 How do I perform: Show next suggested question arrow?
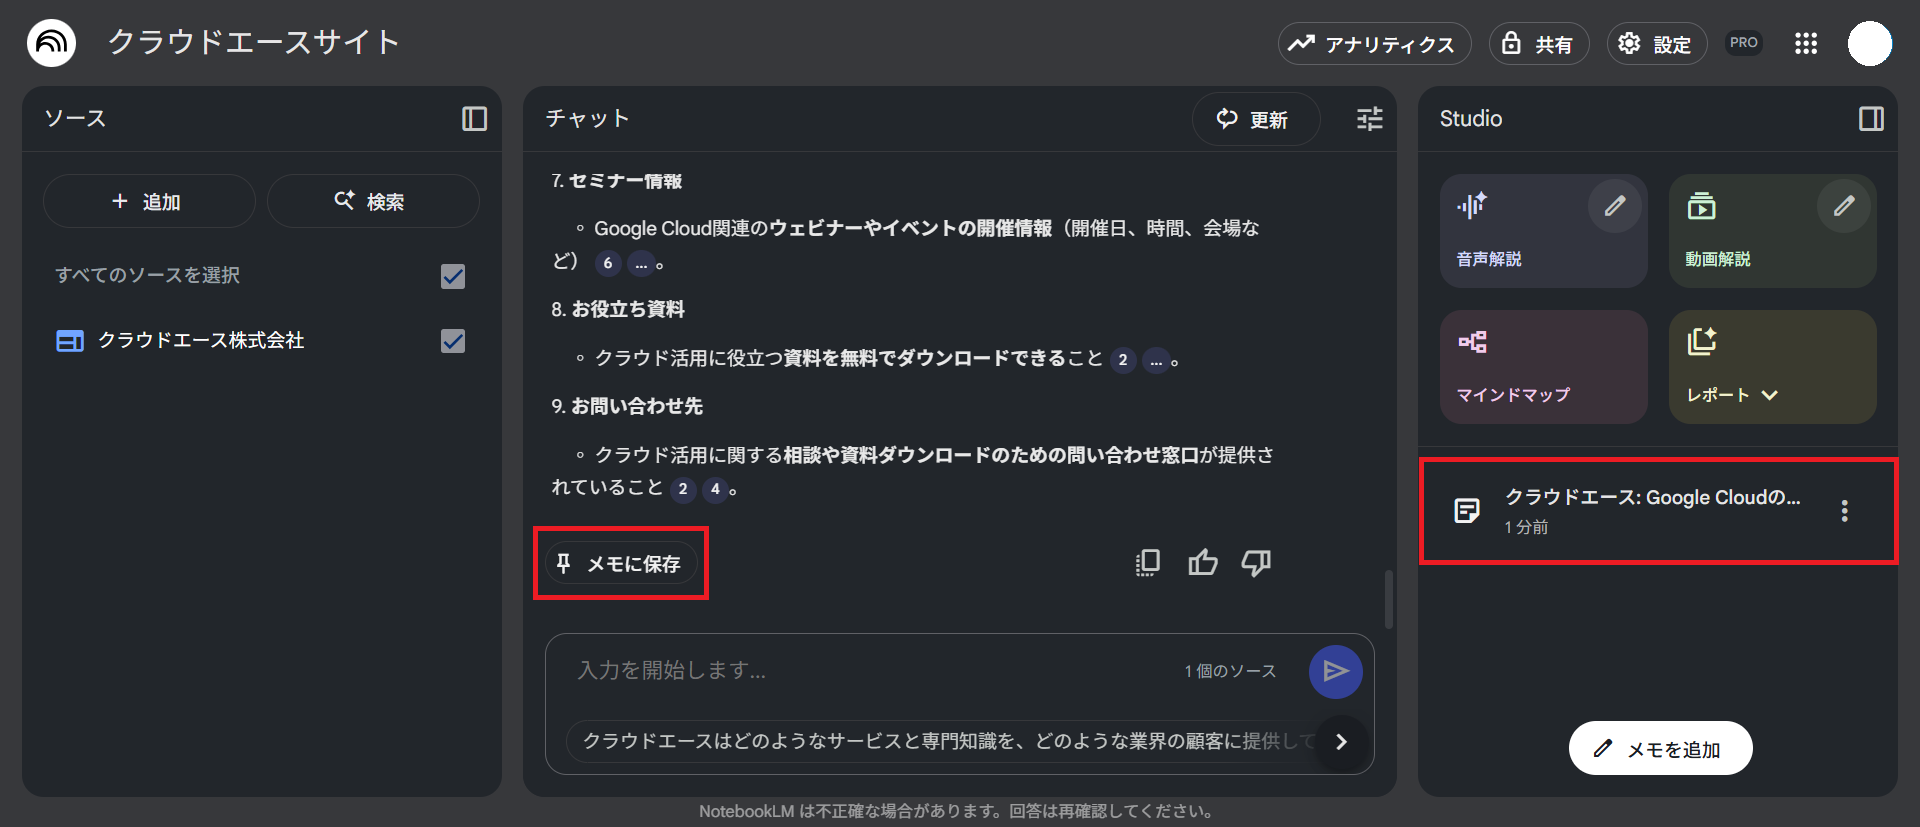(x=1342, y=742)
